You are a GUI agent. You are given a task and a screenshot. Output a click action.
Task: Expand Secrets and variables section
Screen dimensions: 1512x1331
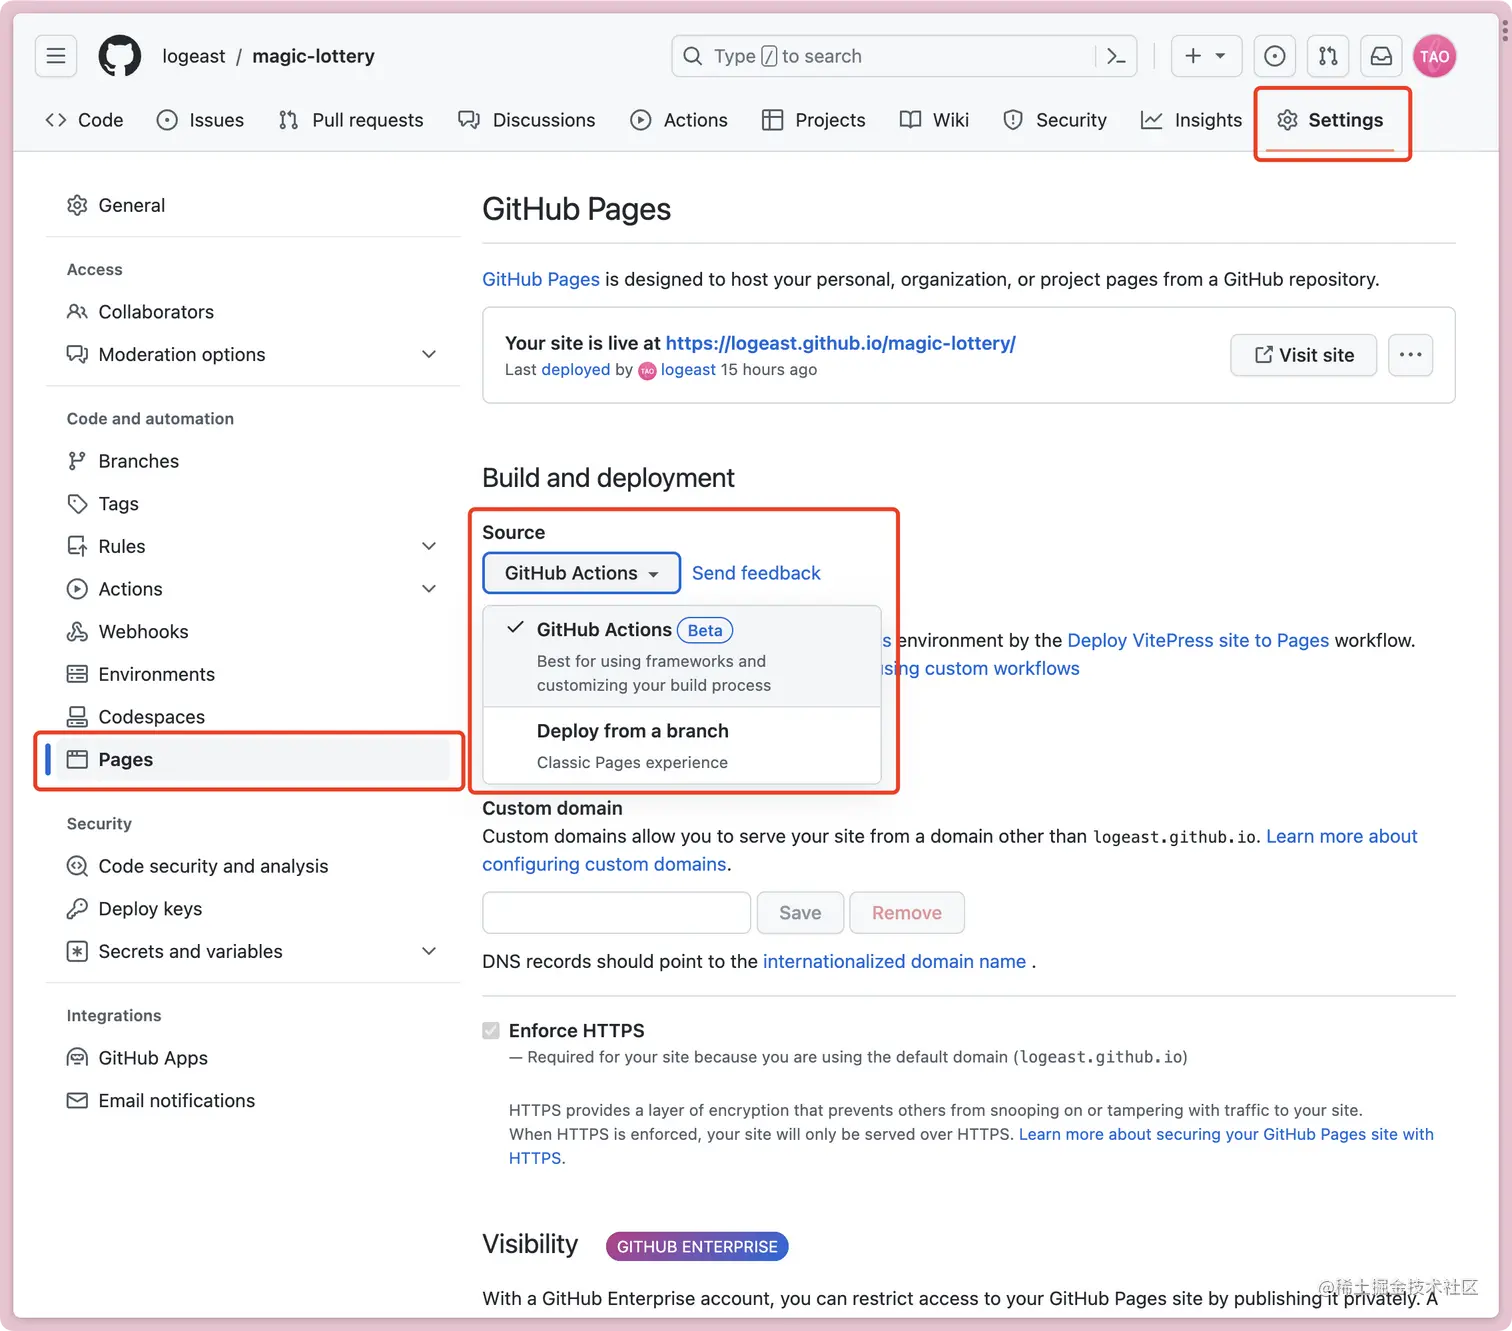coord(429,951)
